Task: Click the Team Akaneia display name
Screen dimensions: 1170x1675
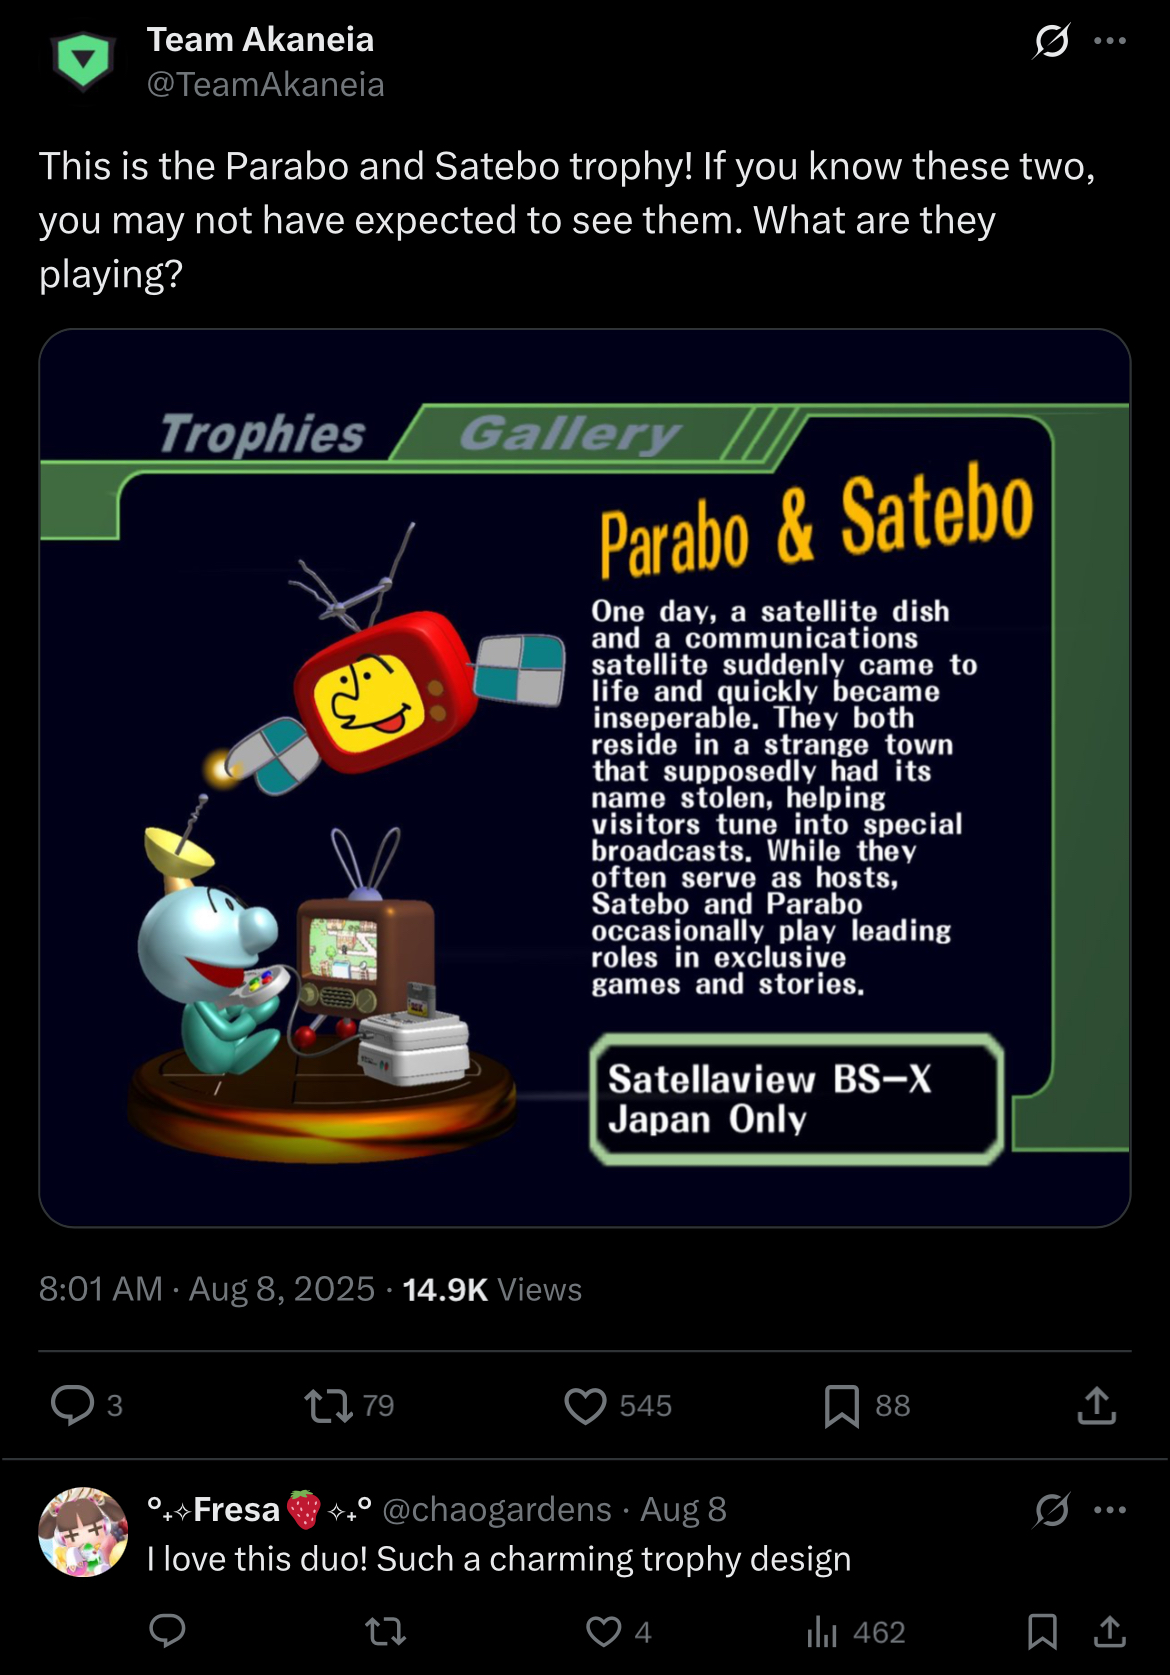Action: pos(260,39)
